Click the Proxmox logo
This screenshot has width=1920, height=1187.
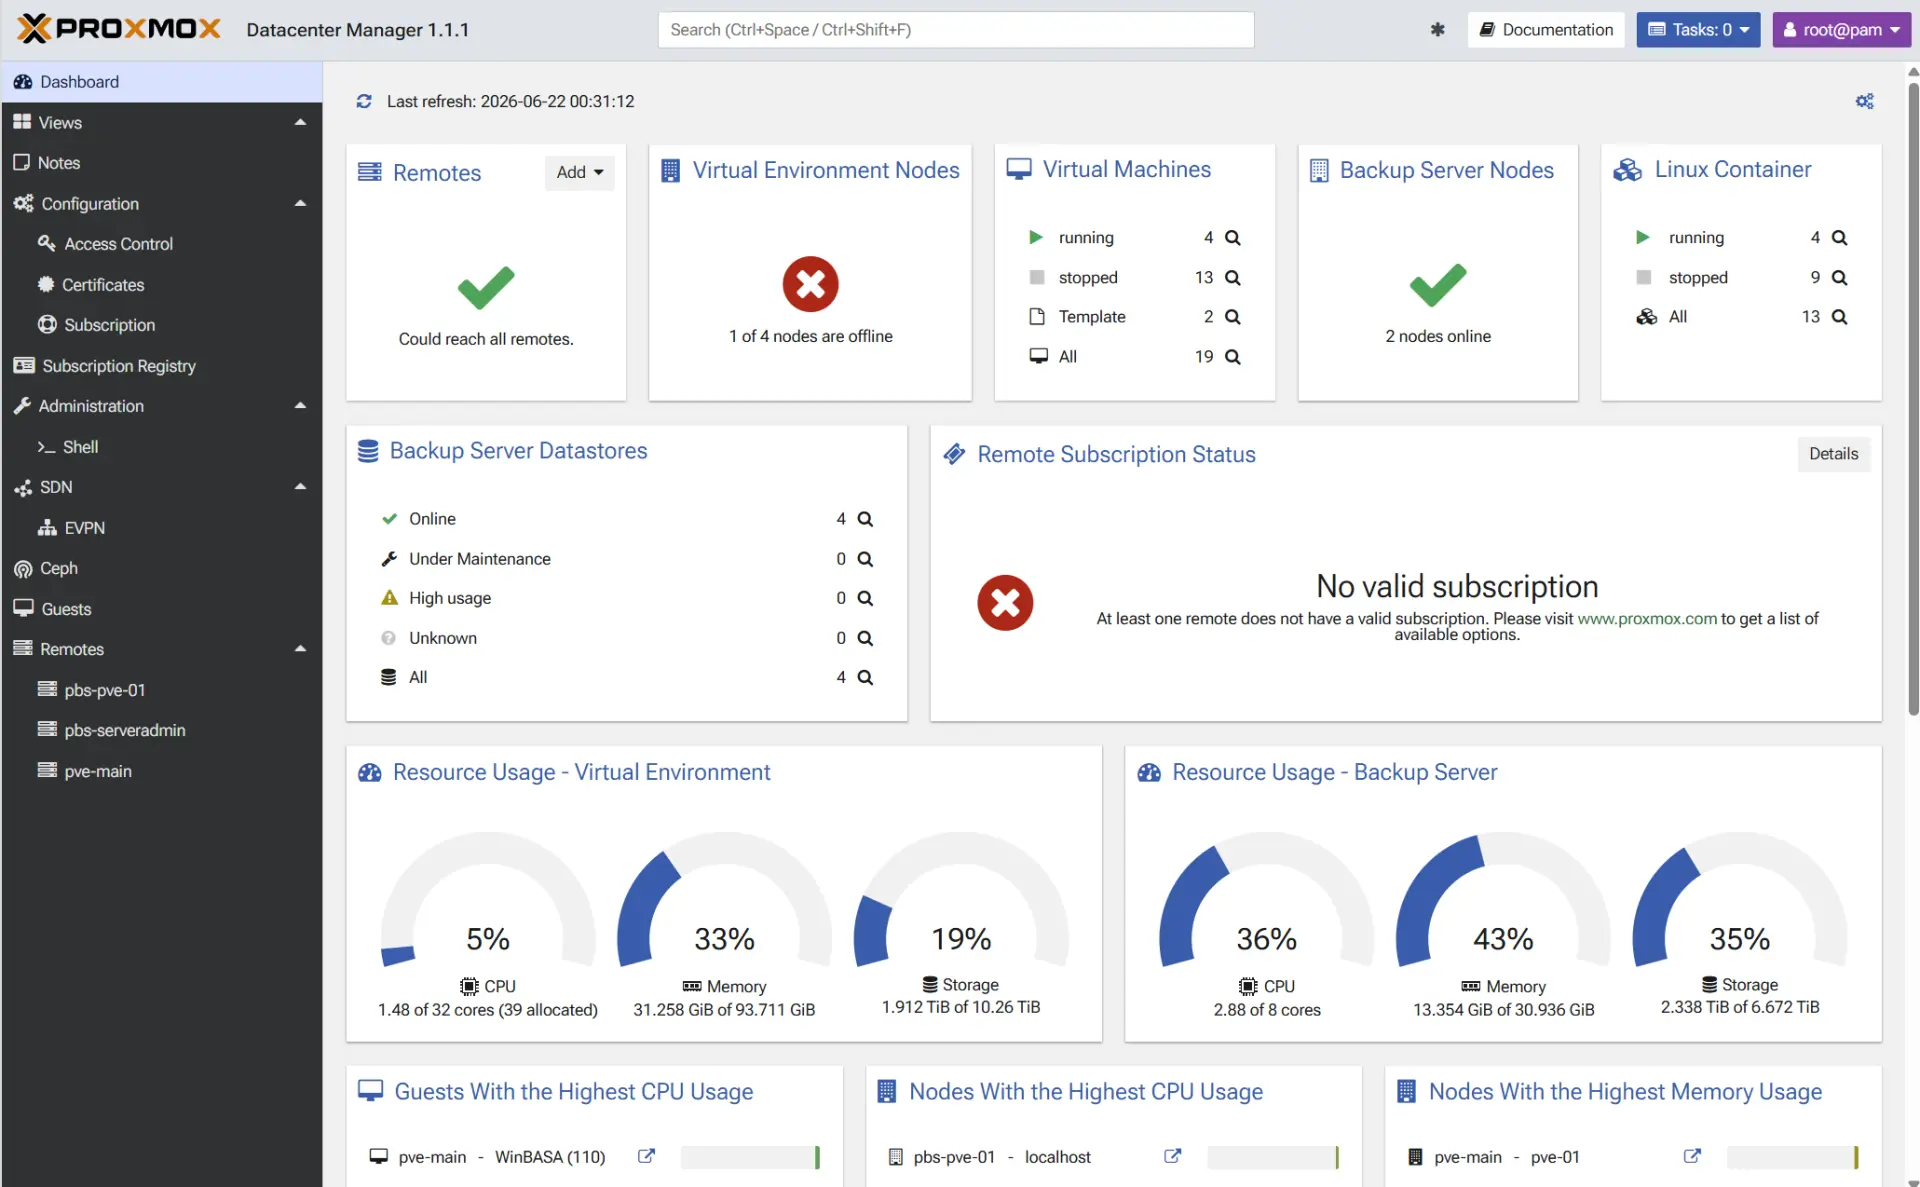[119, 29]
